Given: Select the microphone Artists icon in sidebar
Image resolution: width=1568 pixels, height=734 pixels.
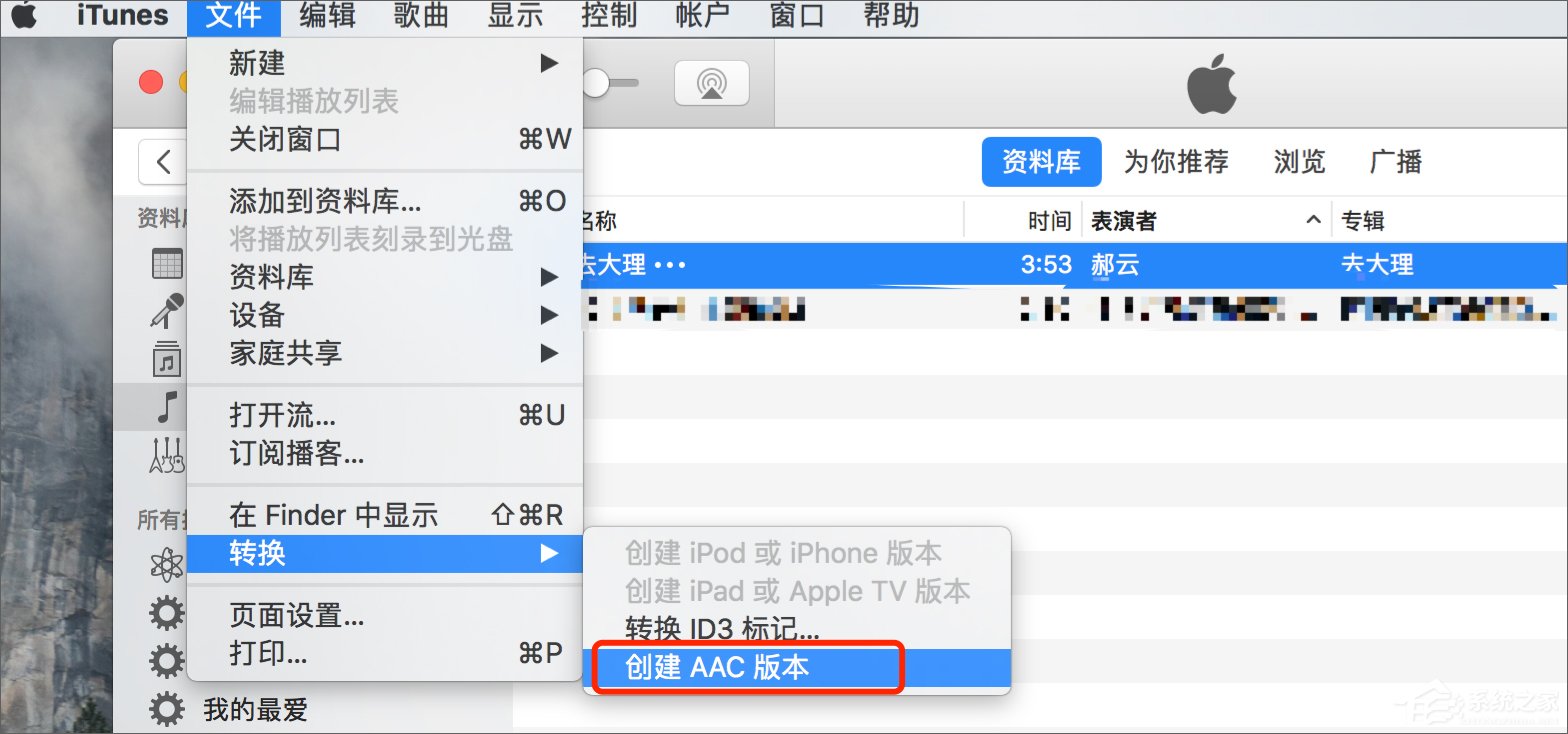Looking at the screenshot, I should click(x=167, y=310).
